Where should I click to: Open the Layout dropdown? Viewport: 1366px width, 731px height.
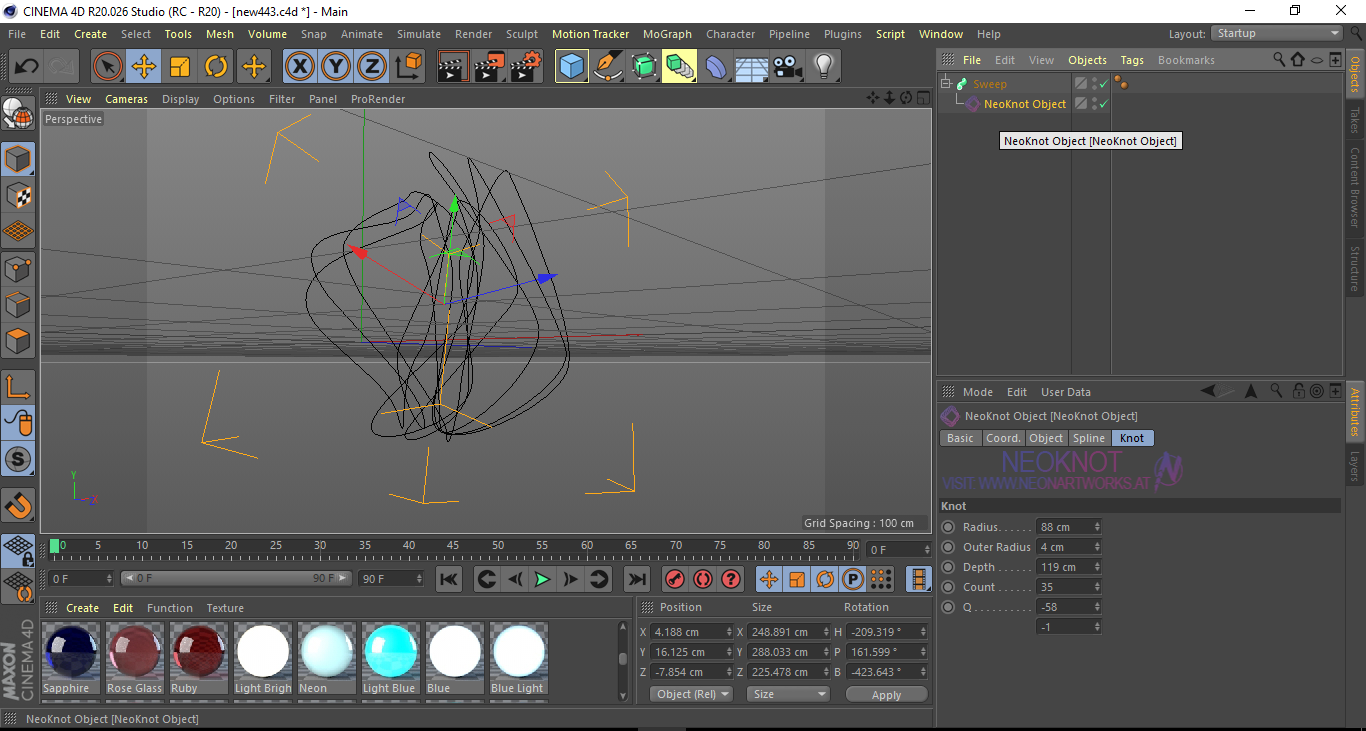coord(1278,33)
